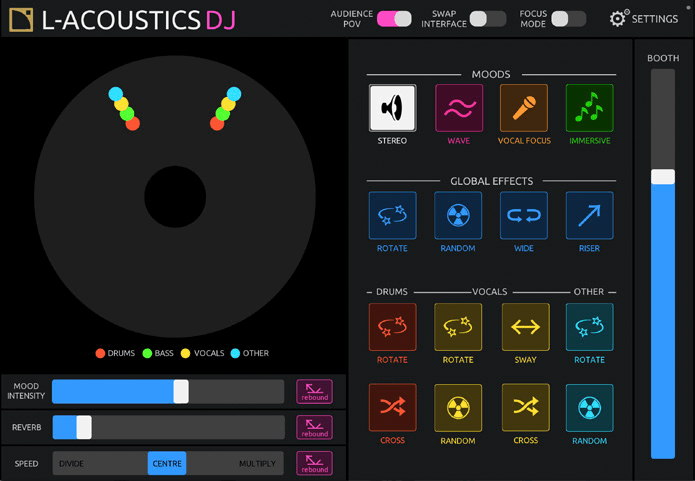Select Multiply in the Speed control
This screenshot has height=481, width=695.
click(257, 464)
